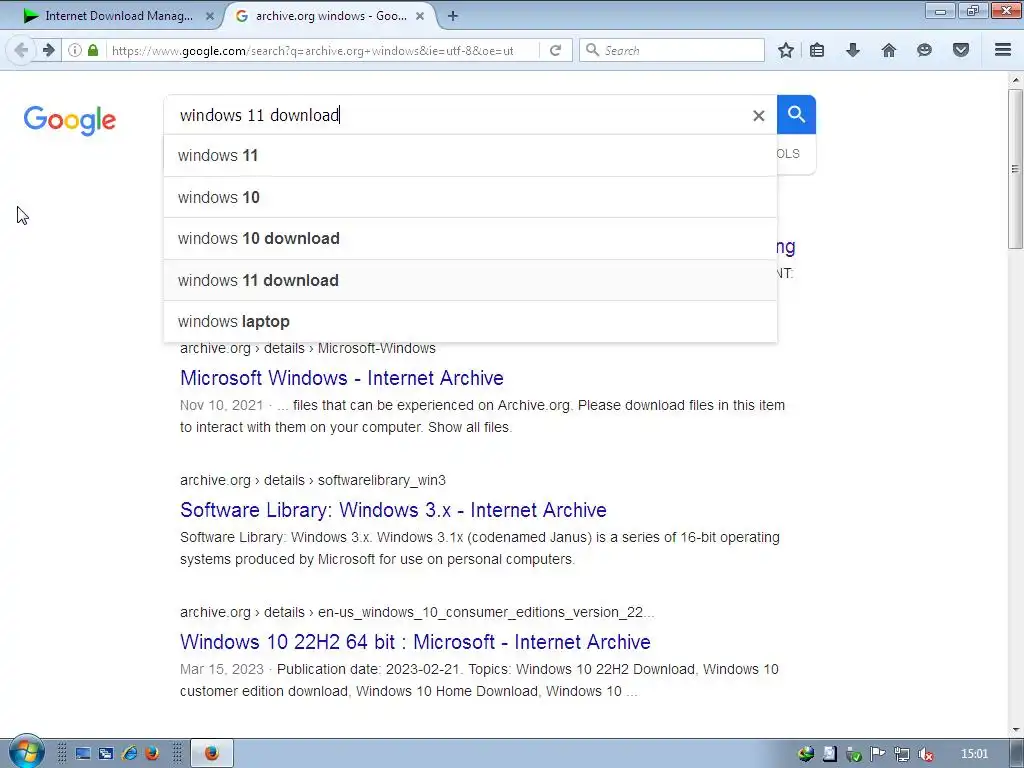Click Show Desktop icon in quick launch

click(x=83, y=754)
